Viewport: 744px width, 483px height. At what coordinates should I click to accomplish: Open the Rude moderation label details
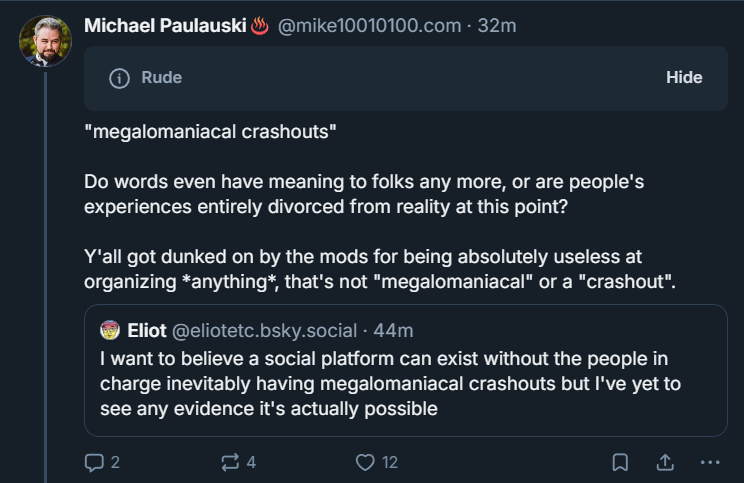(x=162, y=78)
